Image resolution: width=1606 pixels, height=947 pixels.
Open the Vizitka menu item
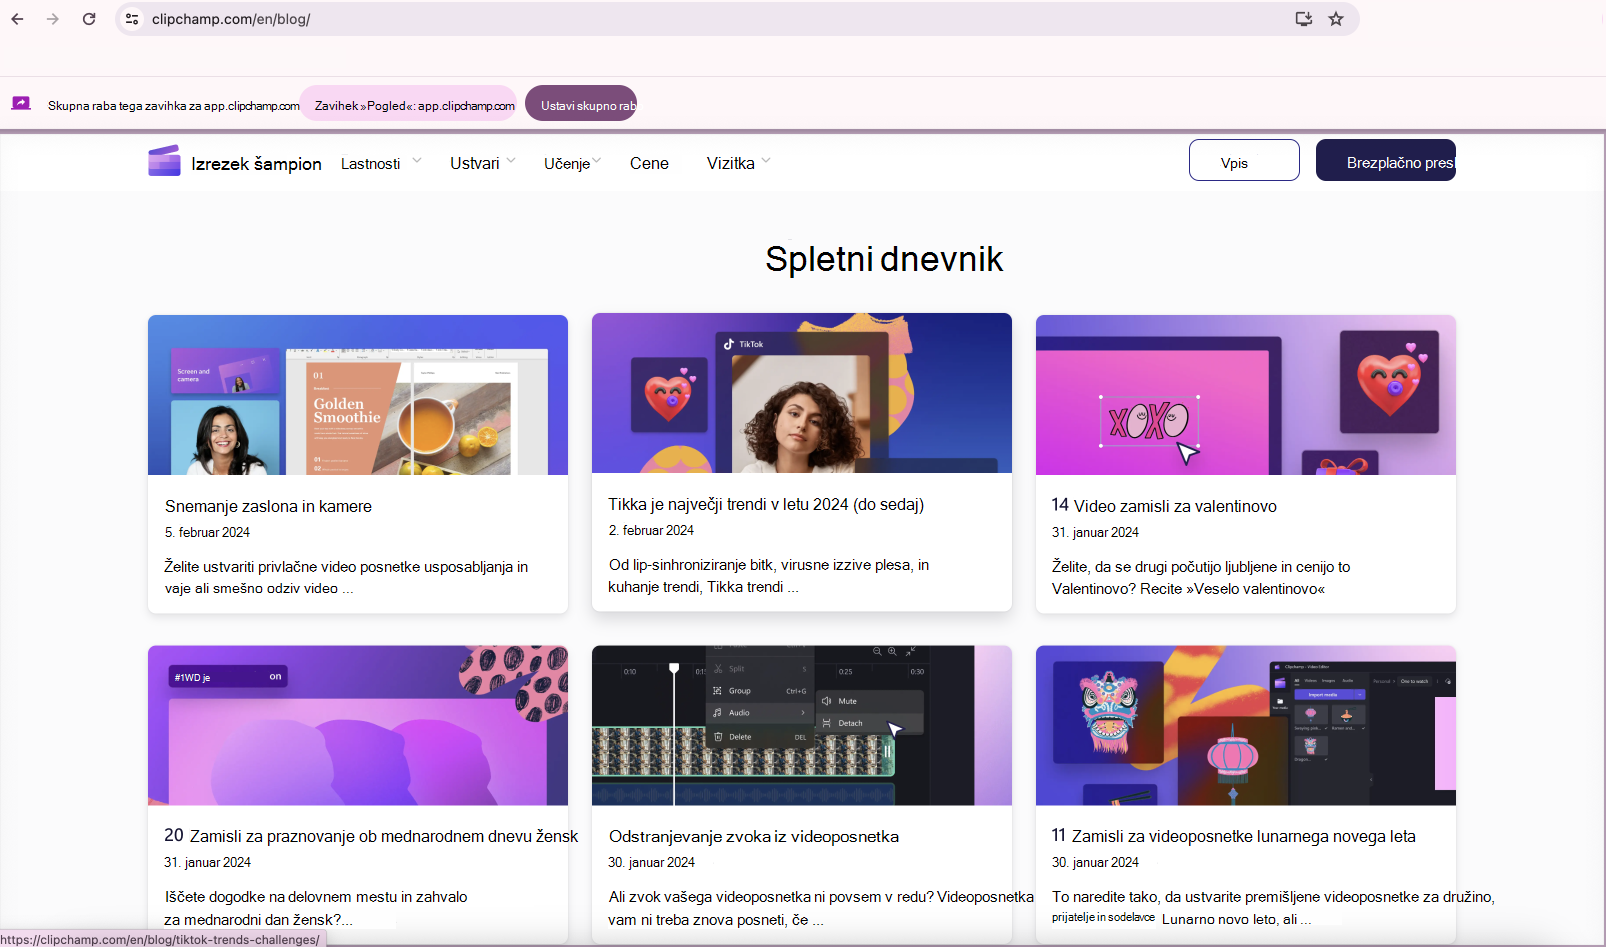(730, 163)
